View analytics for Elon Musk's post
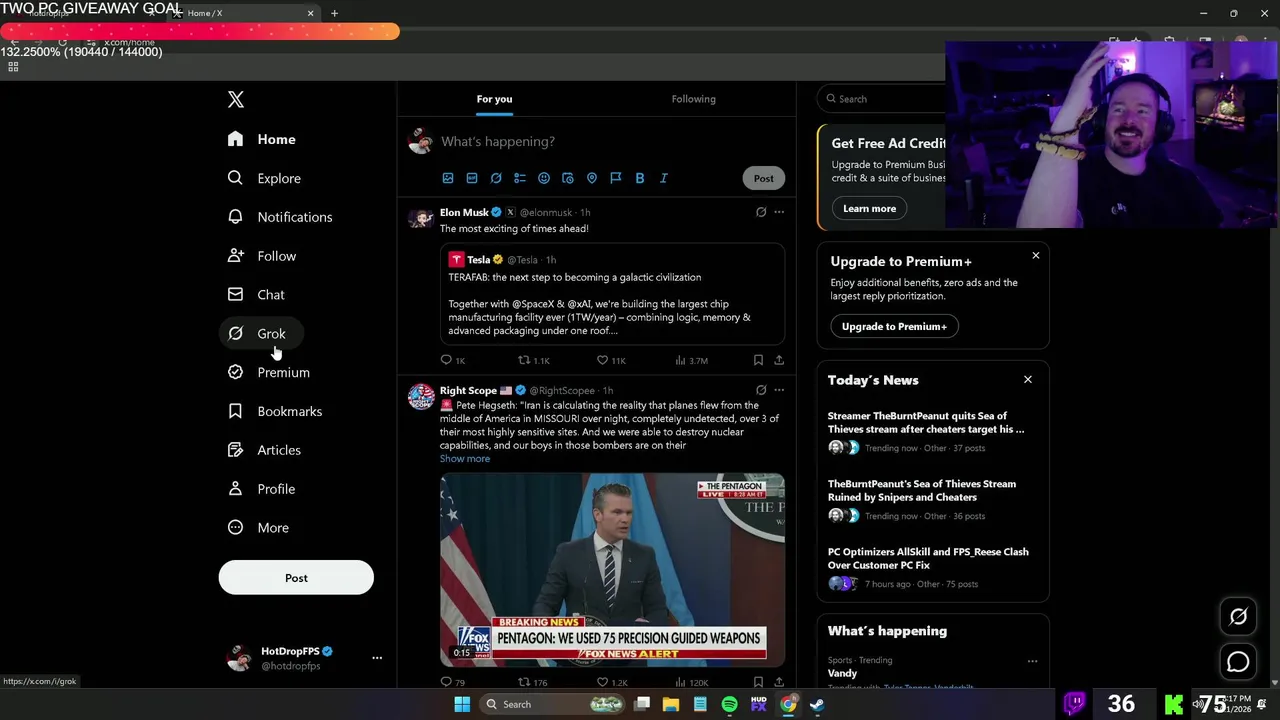Image resolution: width=1280 pixels, height=720 pixels. [691, 360]
